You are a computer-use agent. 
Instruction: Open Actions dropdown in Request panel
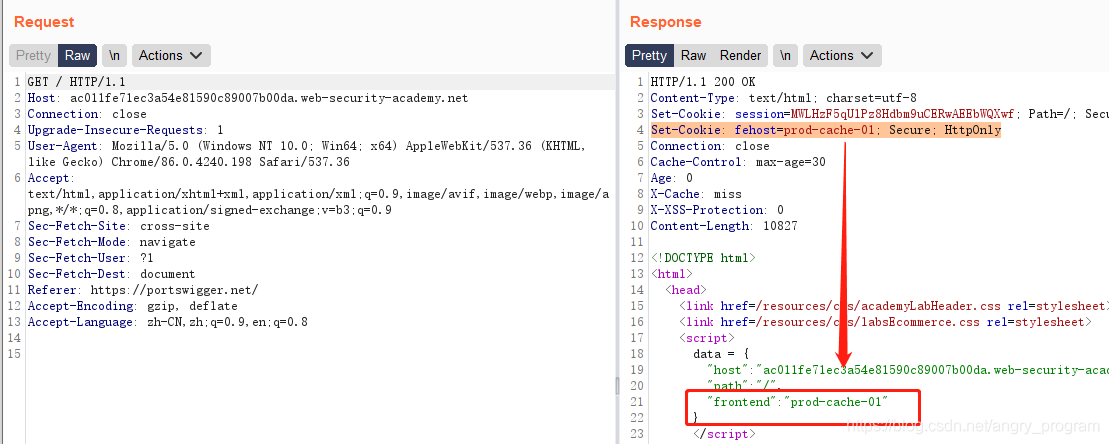click(171, 55)
